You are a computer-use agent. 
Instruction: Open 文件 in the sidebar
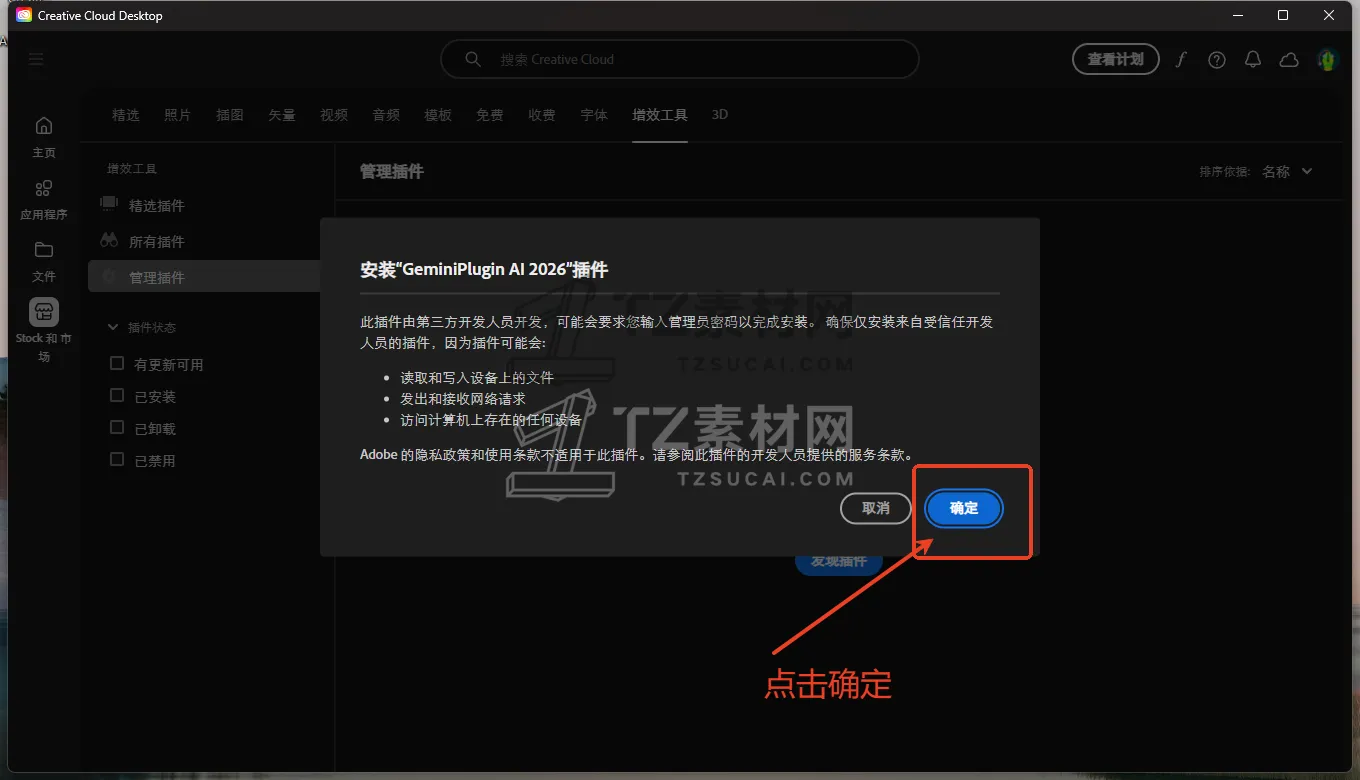click(x=44, y=262)
